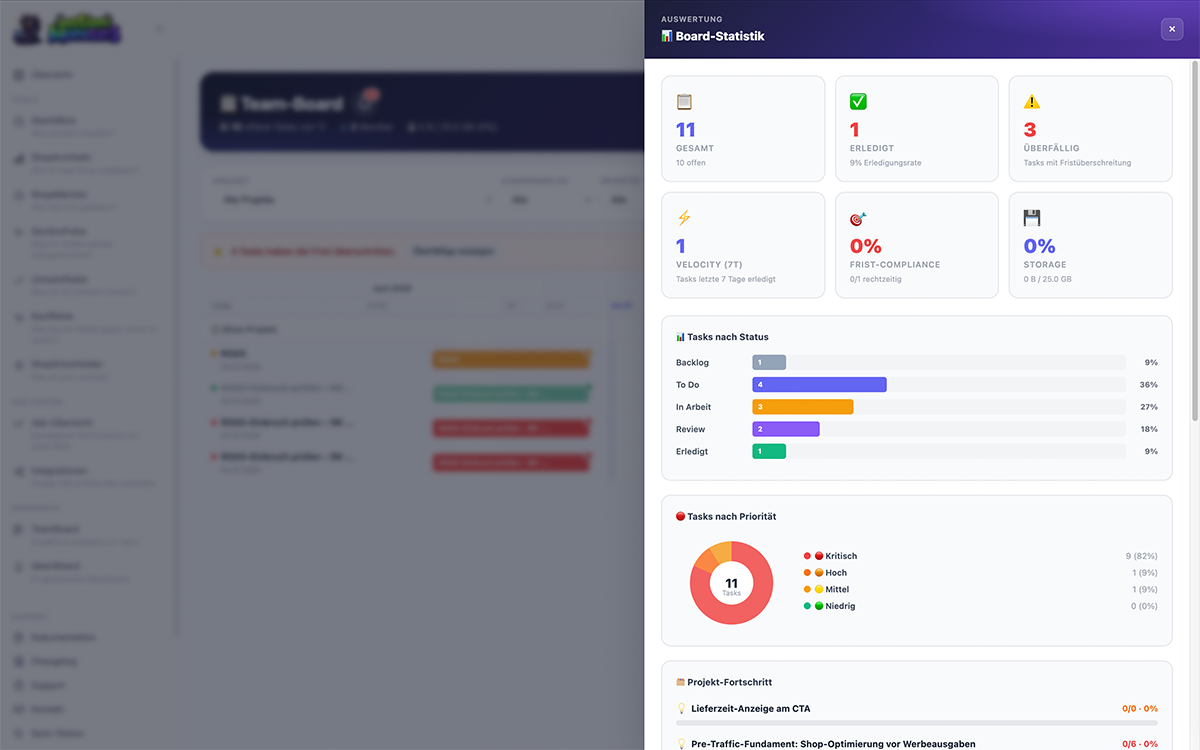Click the Hoch priority legend entry
The width and height of the screenshot is (1200, 750).
click(826, 573)
